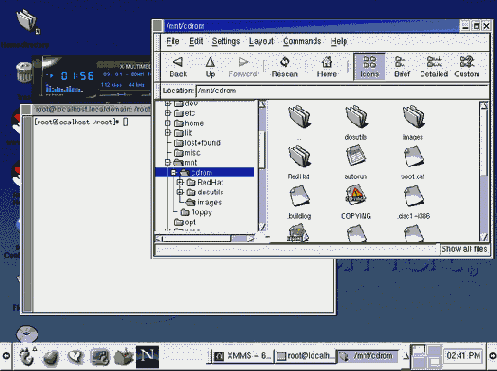Screen dimensions: 497x371
Task: Click the Location path input field
Action: tap(342, 91)
